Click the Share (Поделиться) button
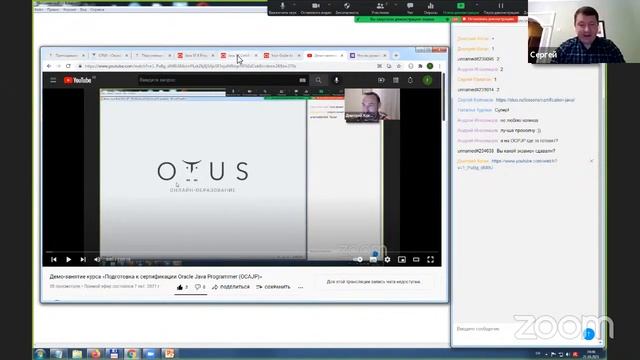 (231, 287)
